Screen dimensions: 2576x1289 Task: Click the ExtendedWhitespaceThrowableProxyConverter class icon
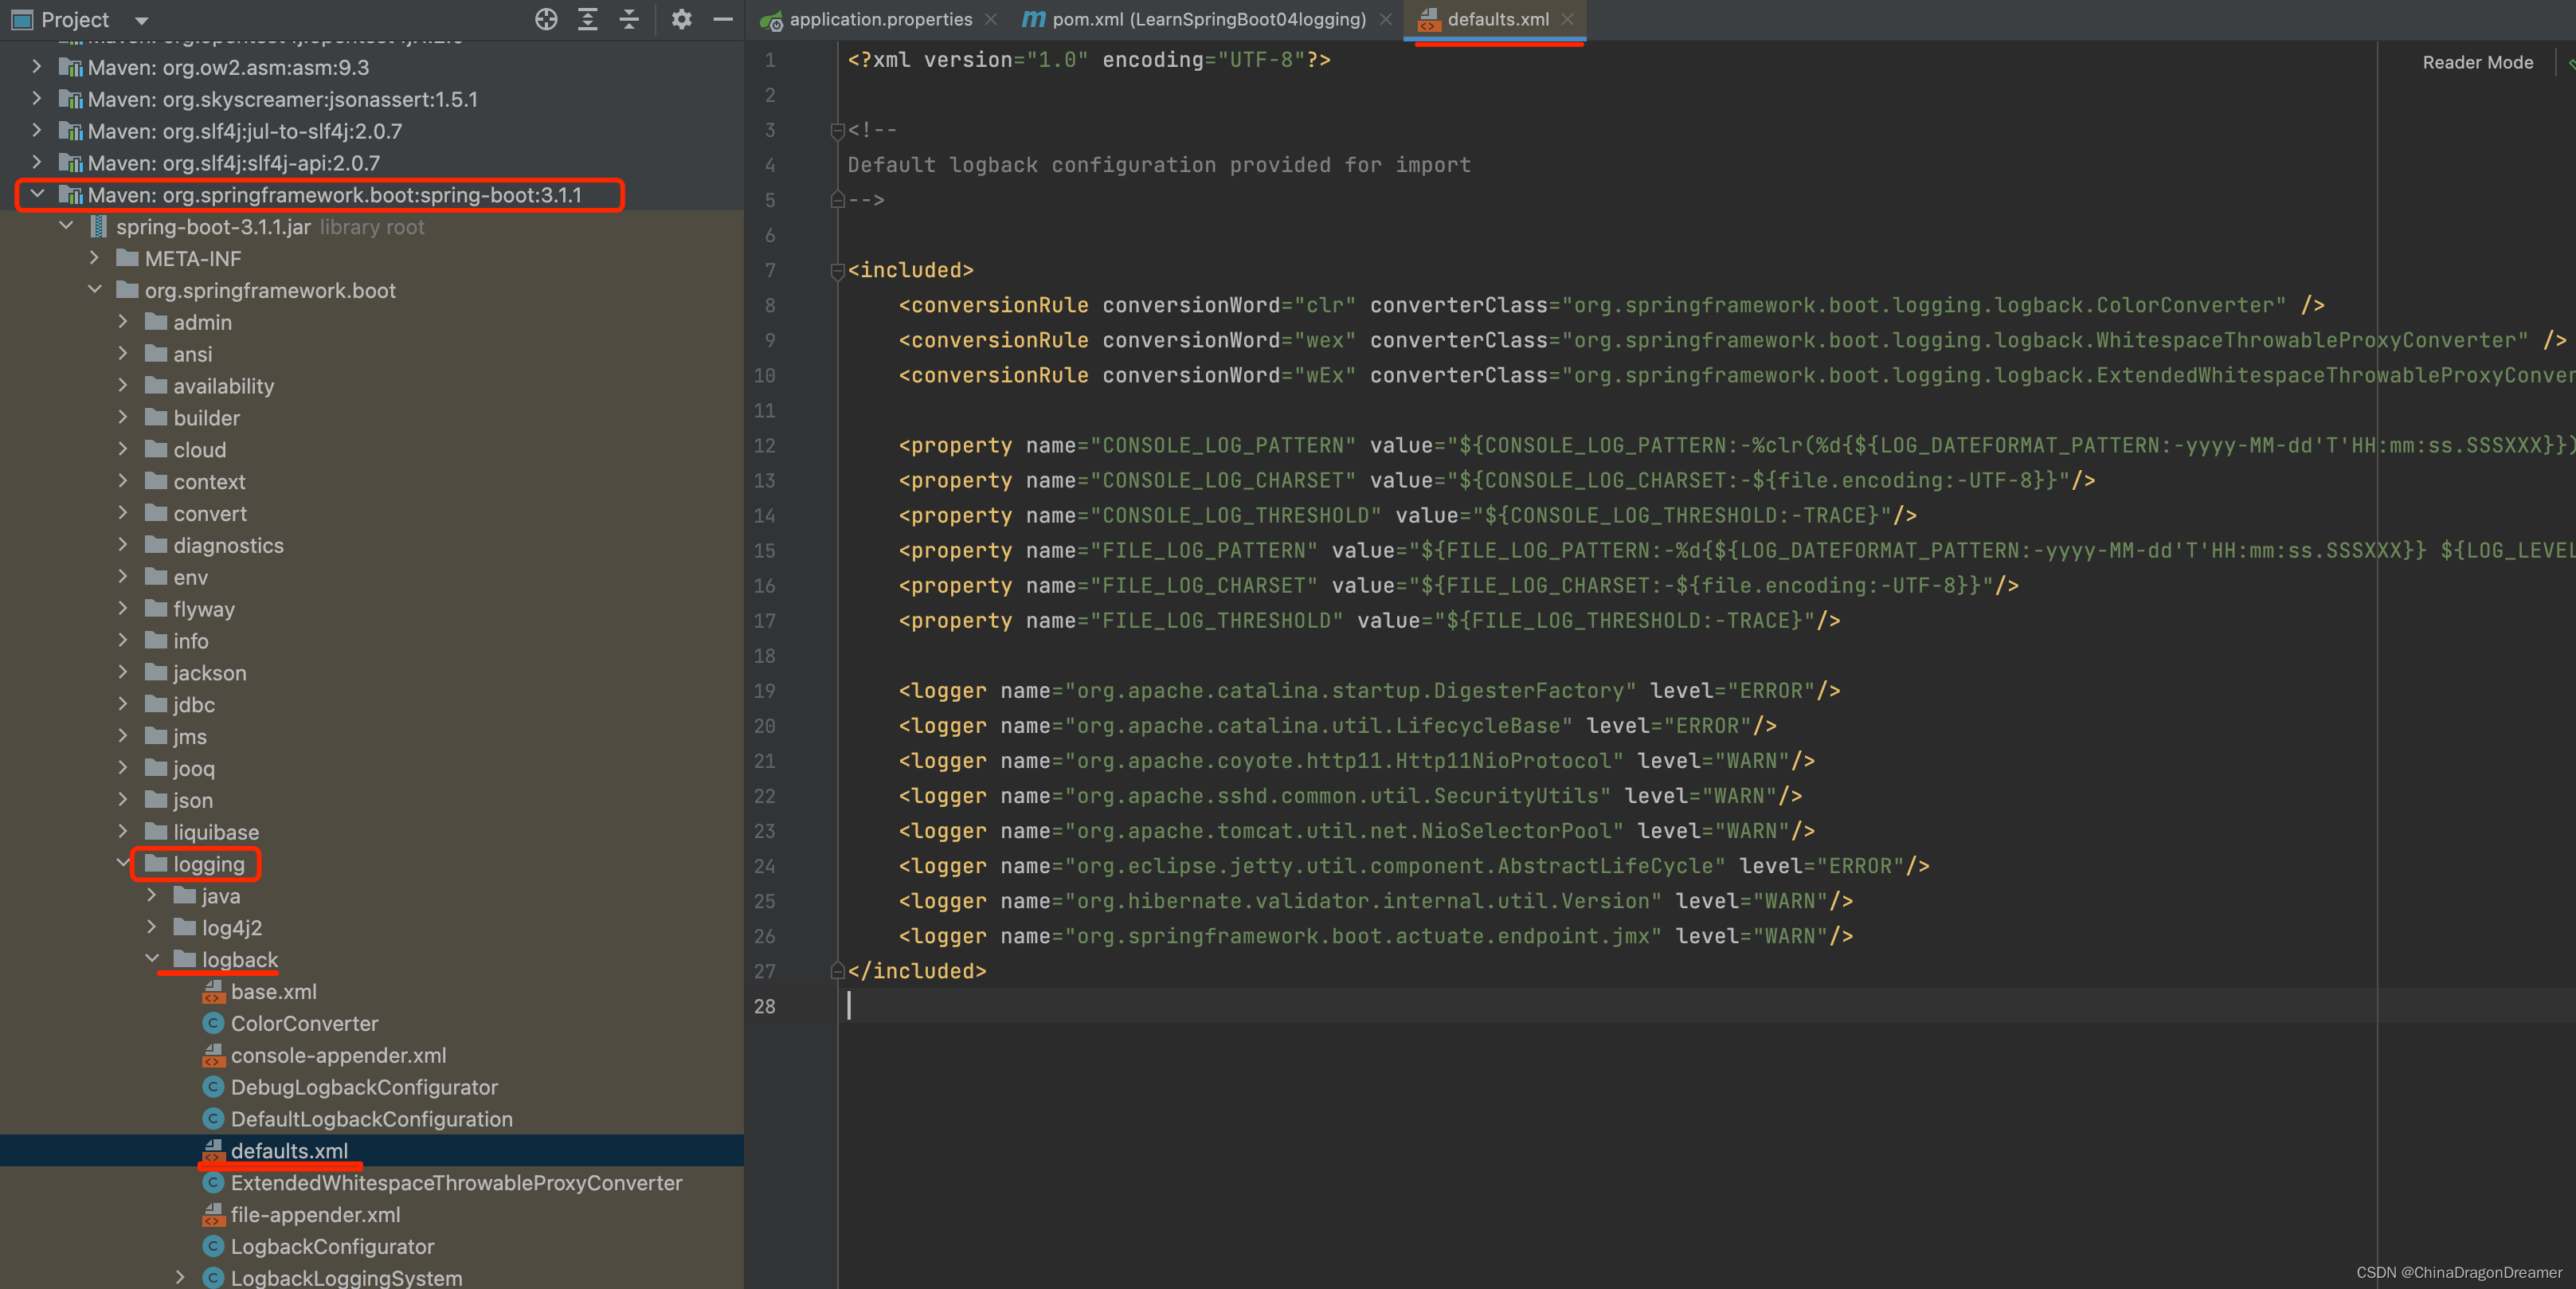tap(213, 1182)
